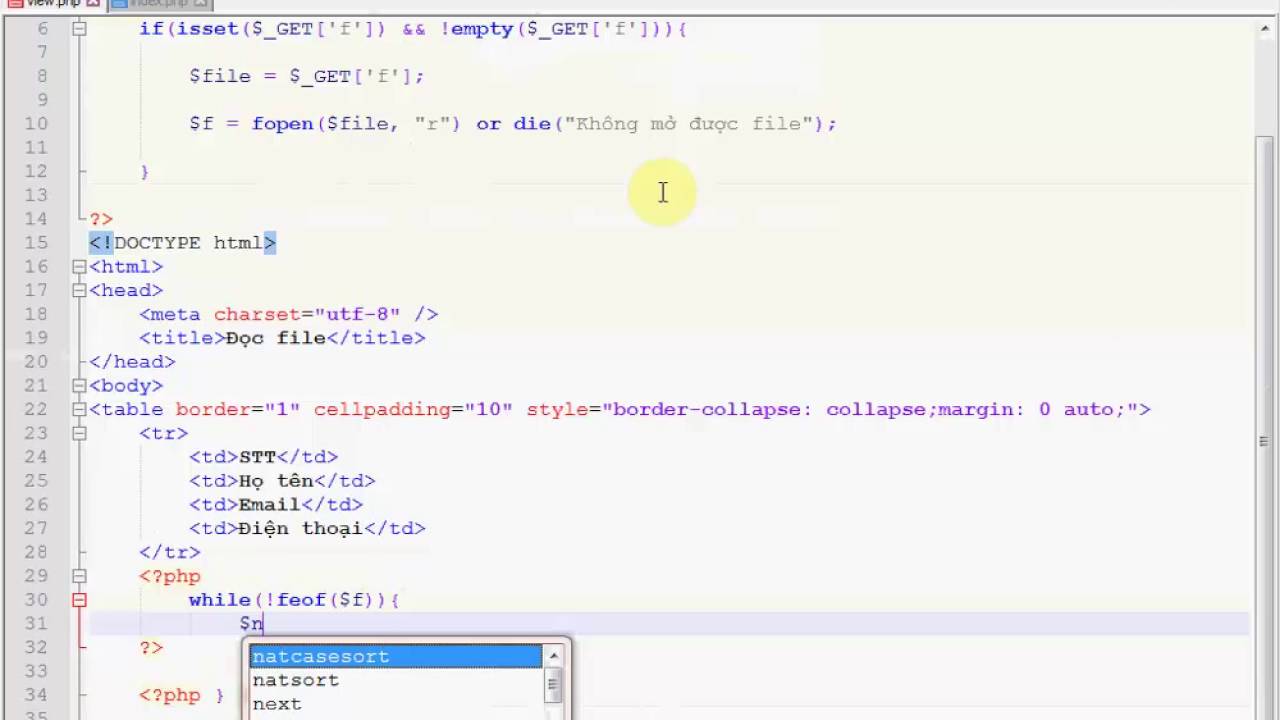
Task: Click the DOCTYPE html declaration
Action: [x=182, y=243]
